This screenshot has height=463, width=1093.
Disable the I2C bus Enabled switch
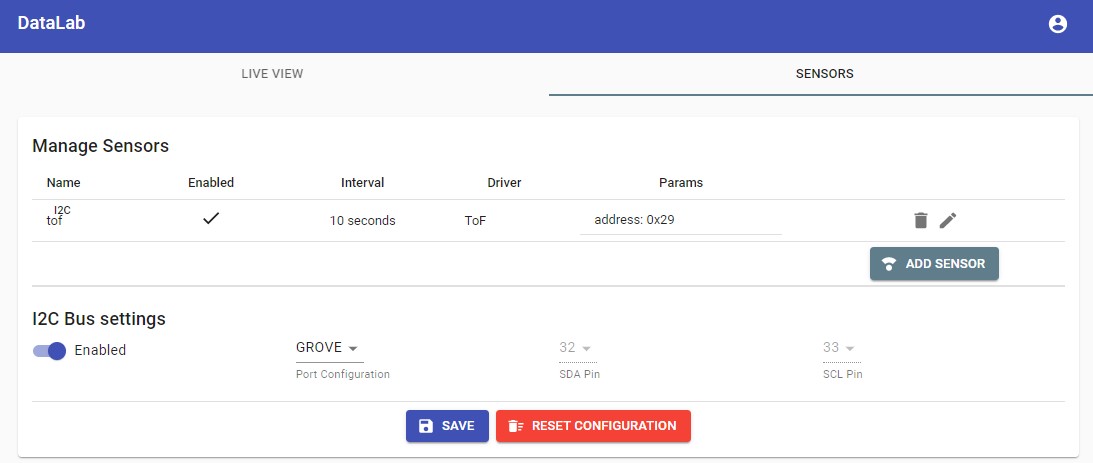50,351
